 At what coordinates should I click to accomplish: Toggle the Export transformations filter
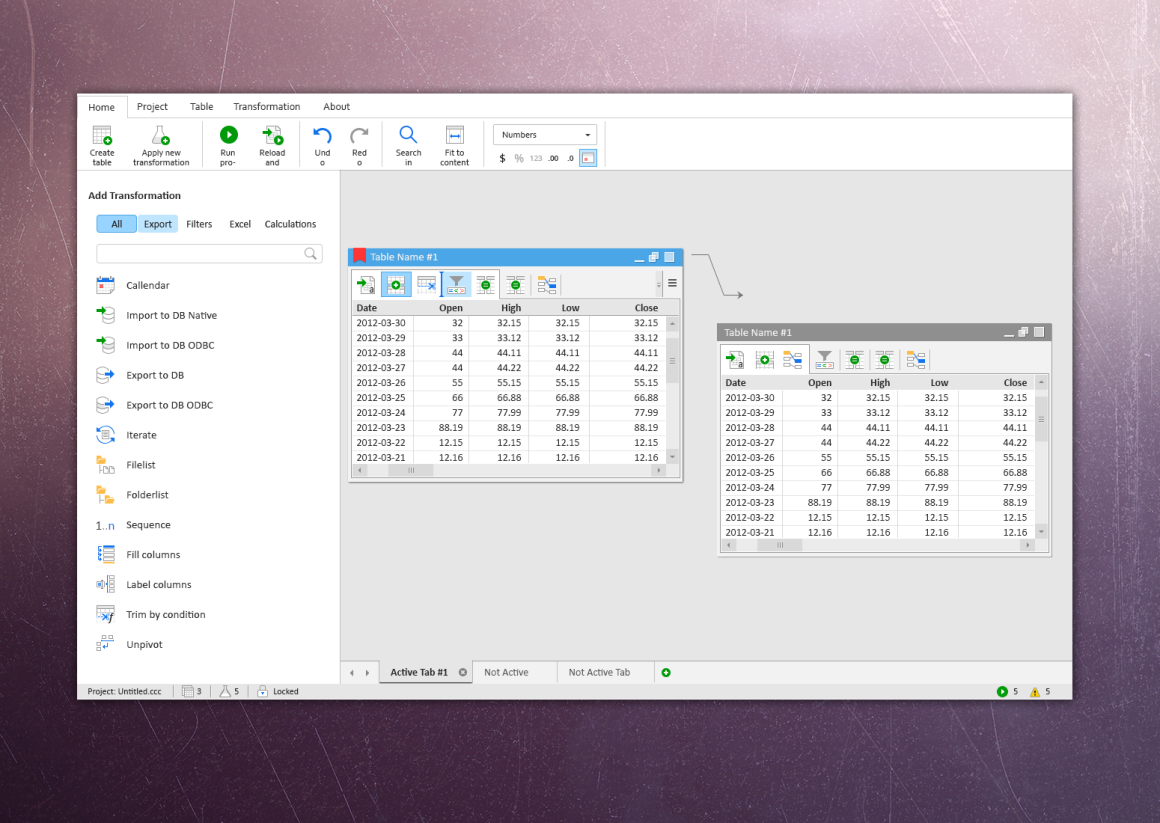pos(157,223)
